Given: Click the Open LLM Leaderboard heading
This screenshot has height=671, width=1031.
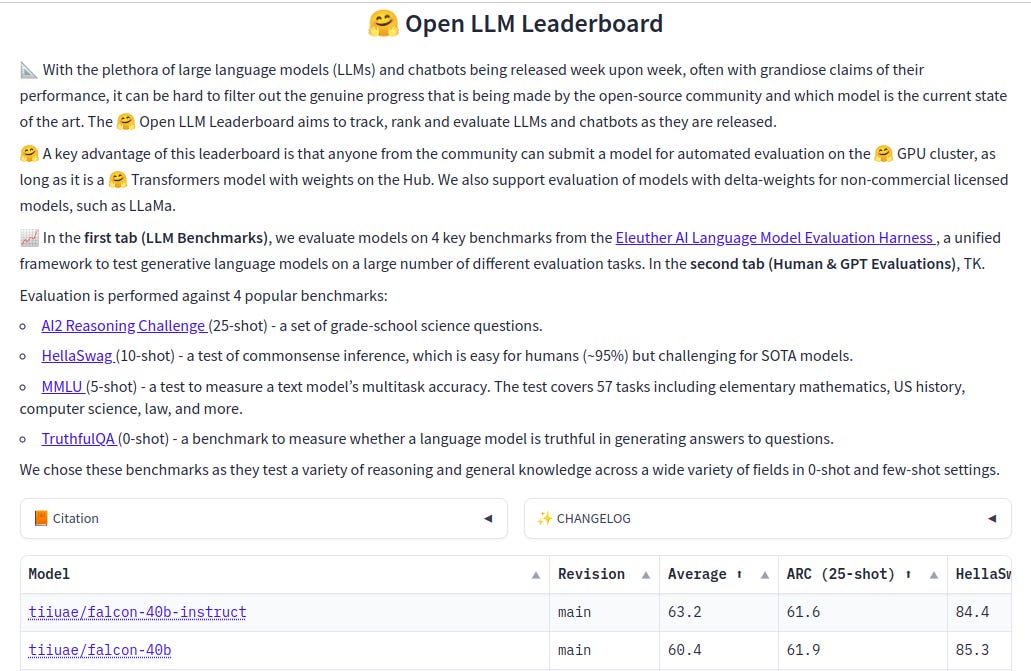Looking at the screenshot, I should click(516, 24).
